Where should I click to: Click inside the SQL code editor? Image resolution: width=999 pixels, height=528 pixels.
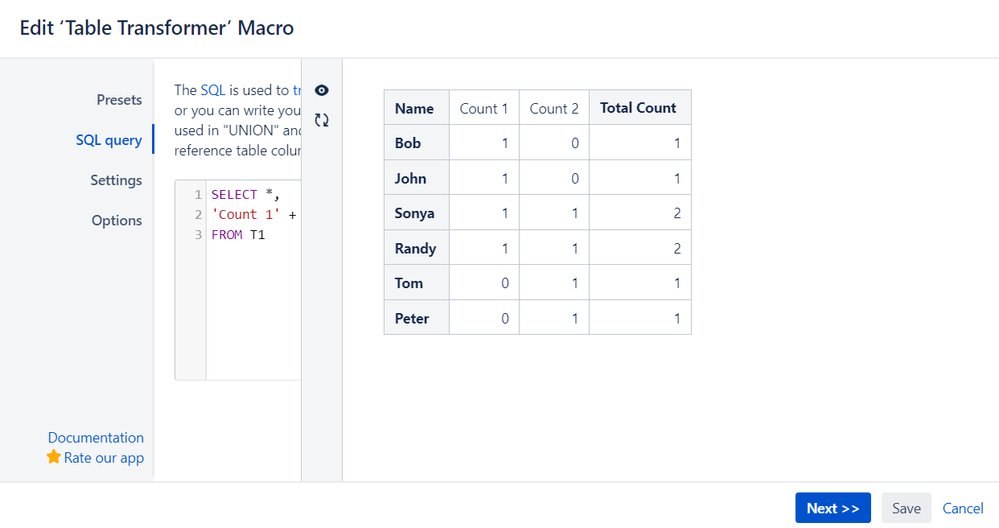253,306
